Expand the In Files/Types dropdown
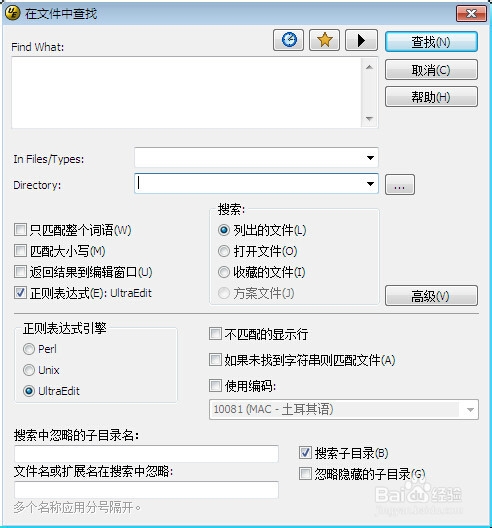Viewport: 492px width, 528px height. (370, 158)
